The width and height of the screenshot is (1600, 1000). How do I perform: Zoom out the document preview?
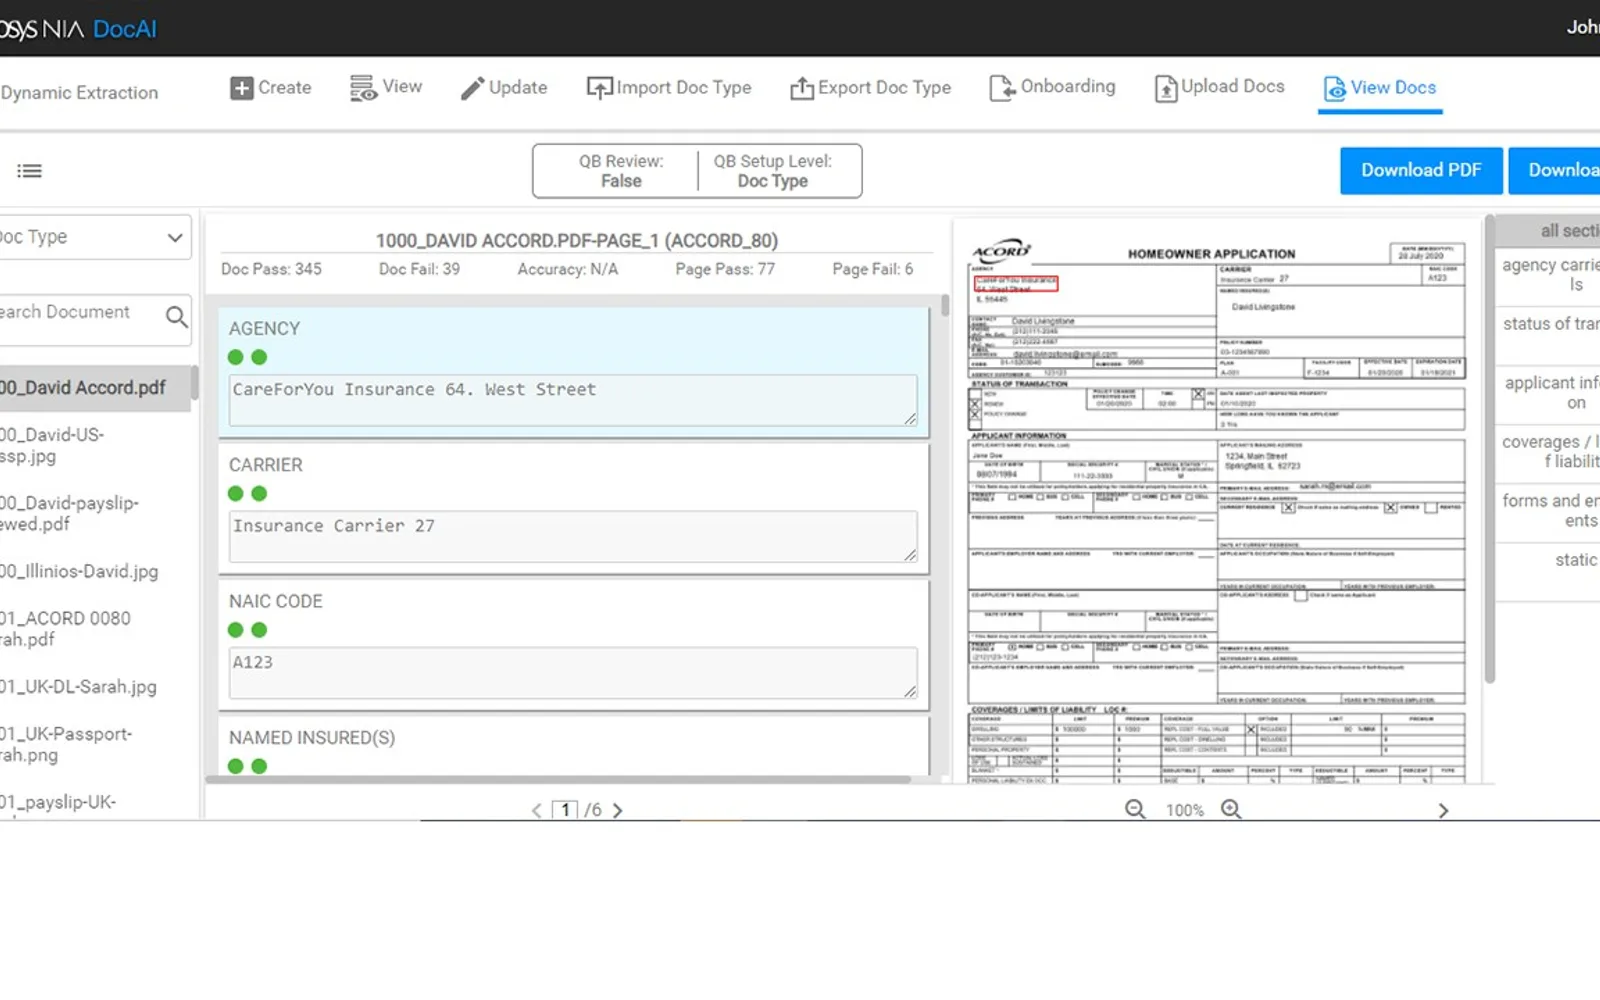click(x=1135, y=809)
